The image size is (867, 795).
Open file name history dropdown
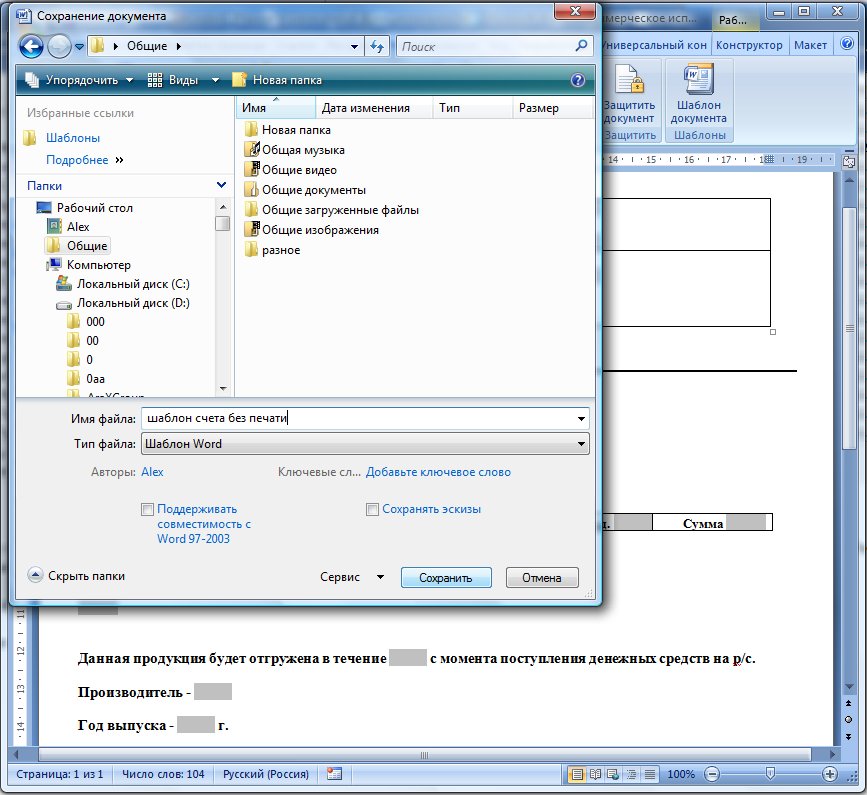pos(581,419)
